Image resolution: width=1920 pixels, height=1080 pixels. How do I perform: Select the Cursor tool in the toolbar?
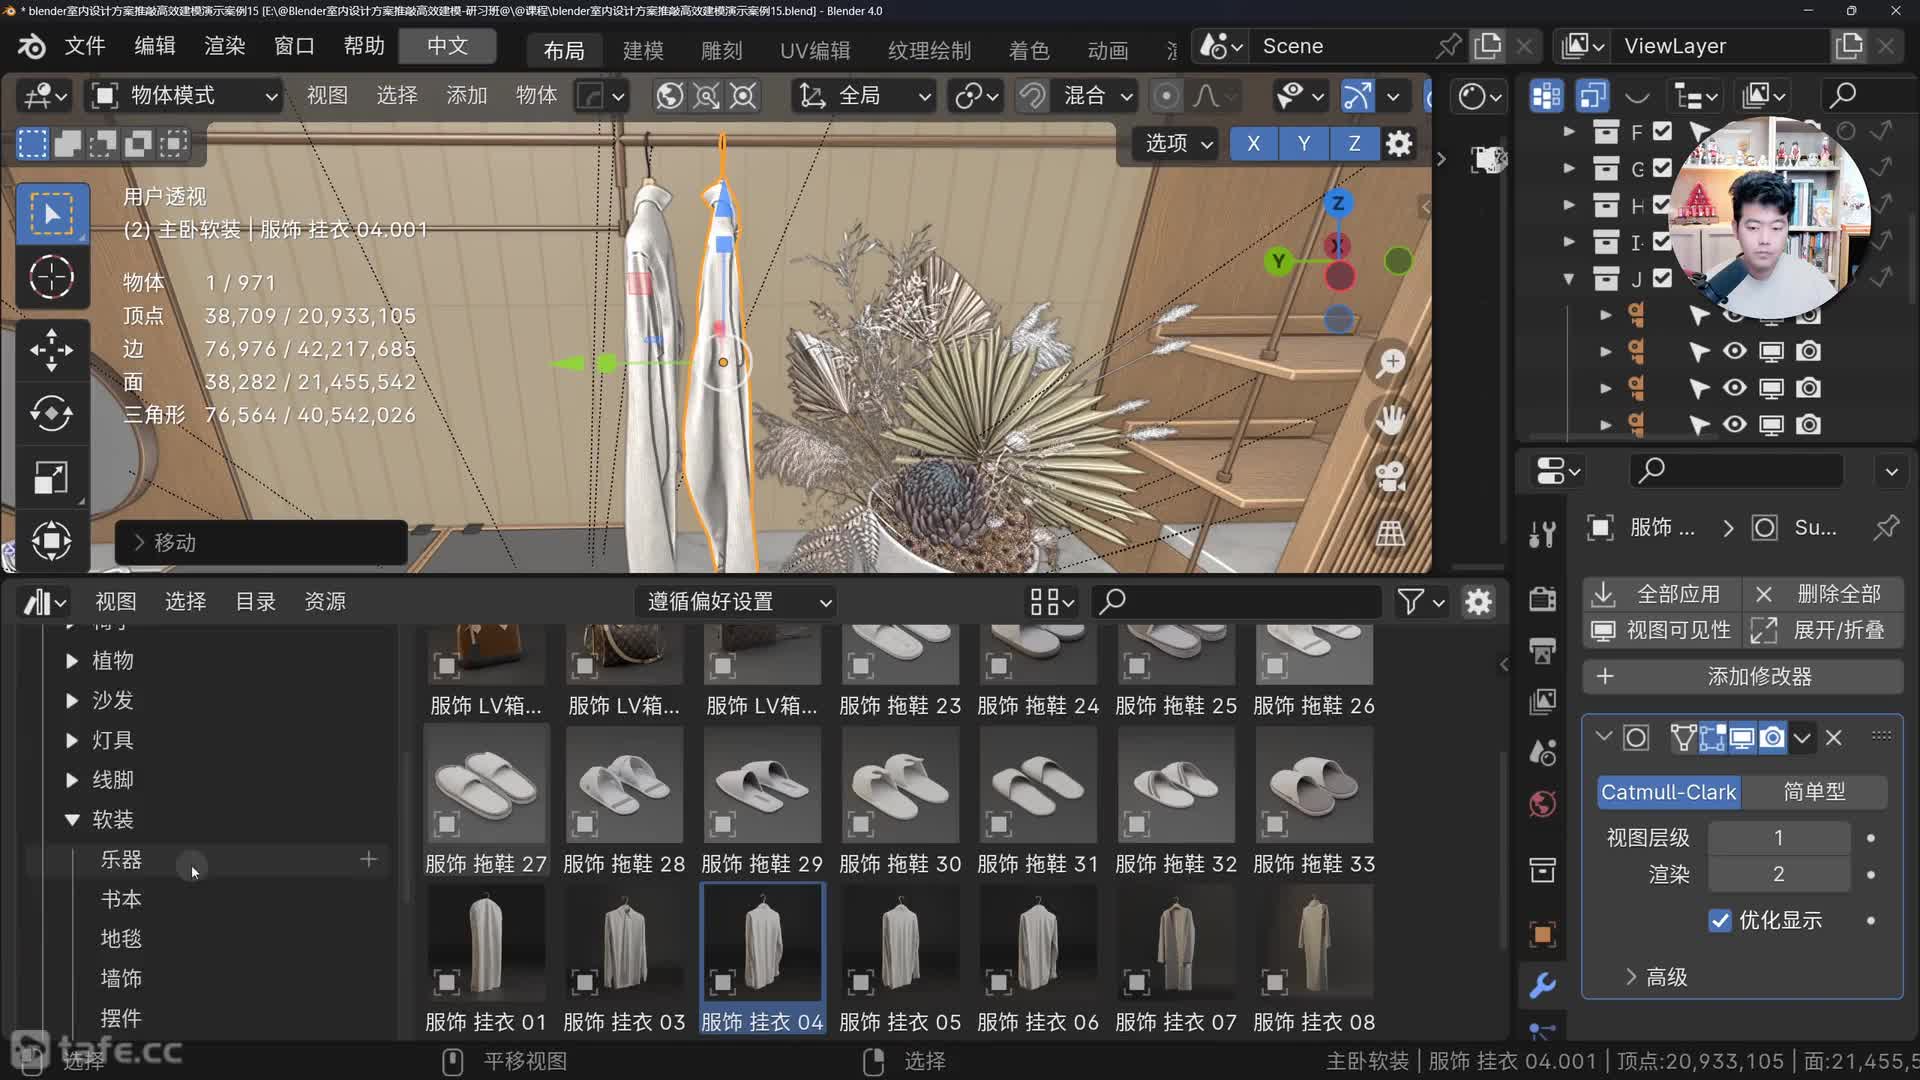pos(51,277)
